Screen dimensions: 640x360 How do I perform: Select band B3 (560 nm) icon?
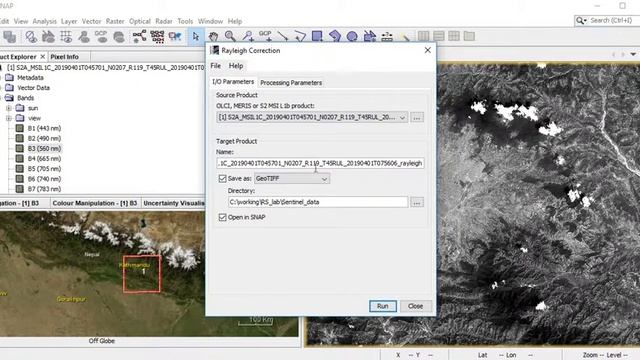[x=19, y=149]
